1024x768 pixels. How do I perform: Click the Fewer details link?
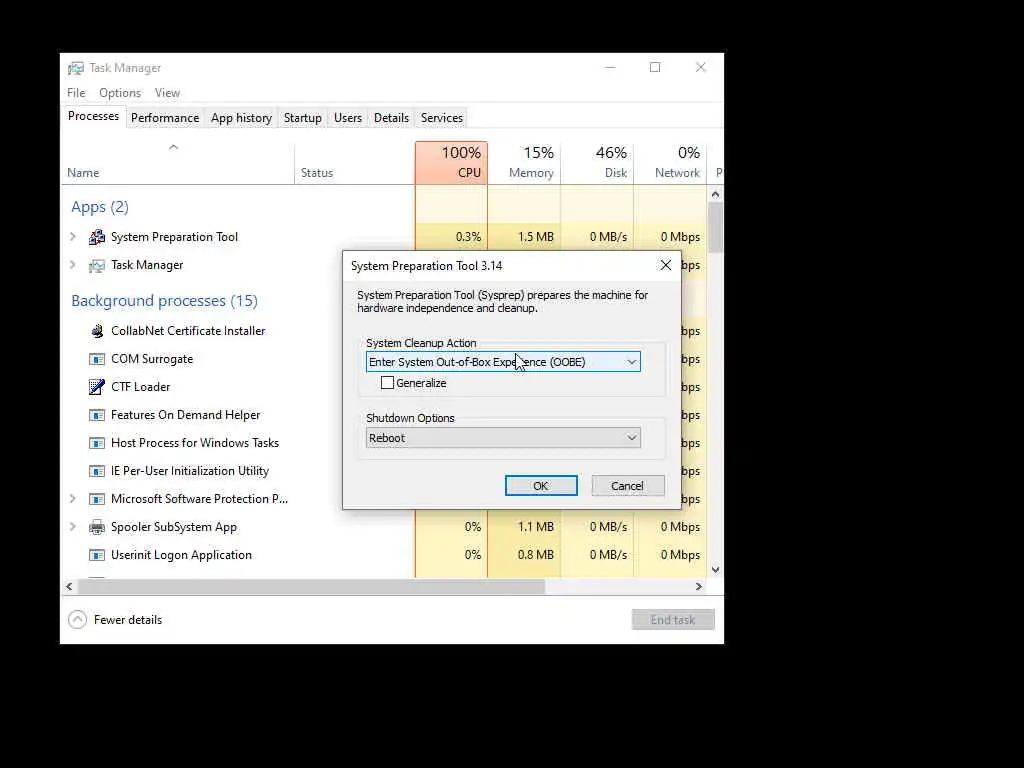128,620
